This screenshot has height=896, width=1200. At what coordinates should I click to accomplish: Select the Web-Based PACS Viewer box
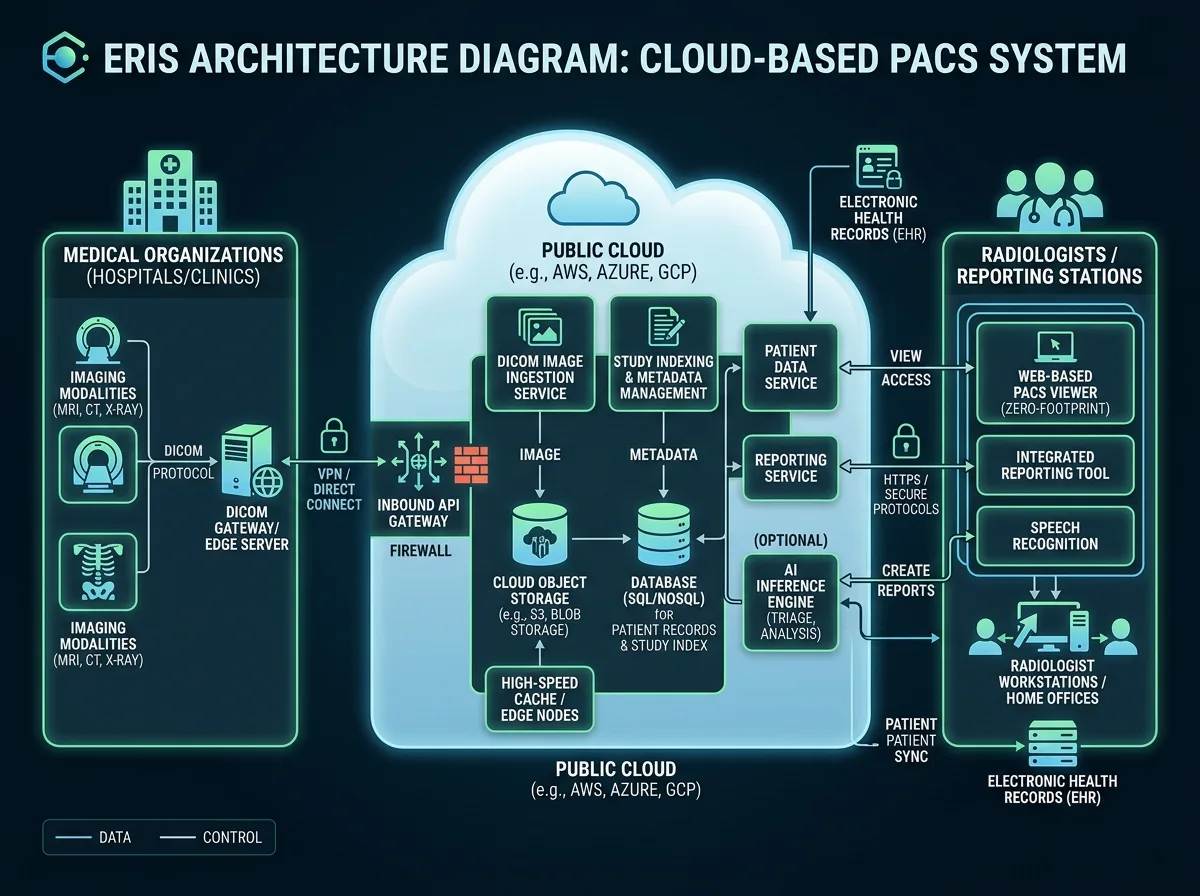tap(1055, 375)
